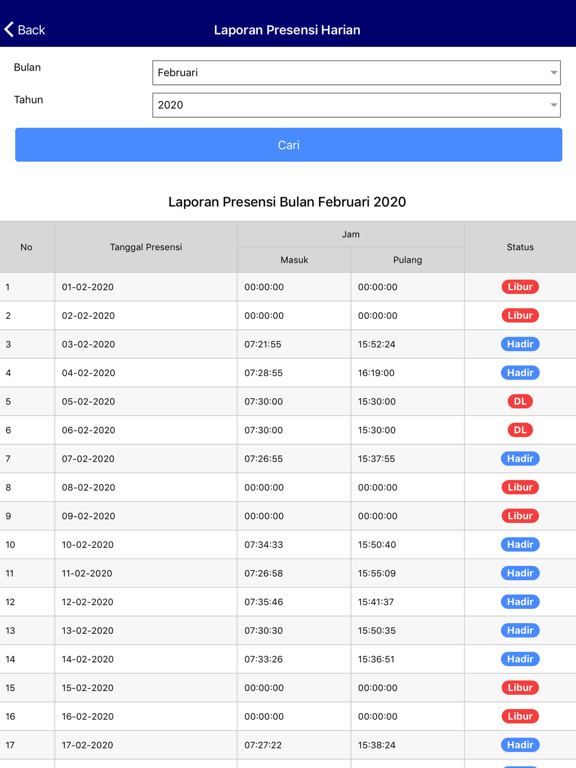Click the Tanggal Presensi column header
The height and width of the screenshot is (768, 576).
[146, 247]
